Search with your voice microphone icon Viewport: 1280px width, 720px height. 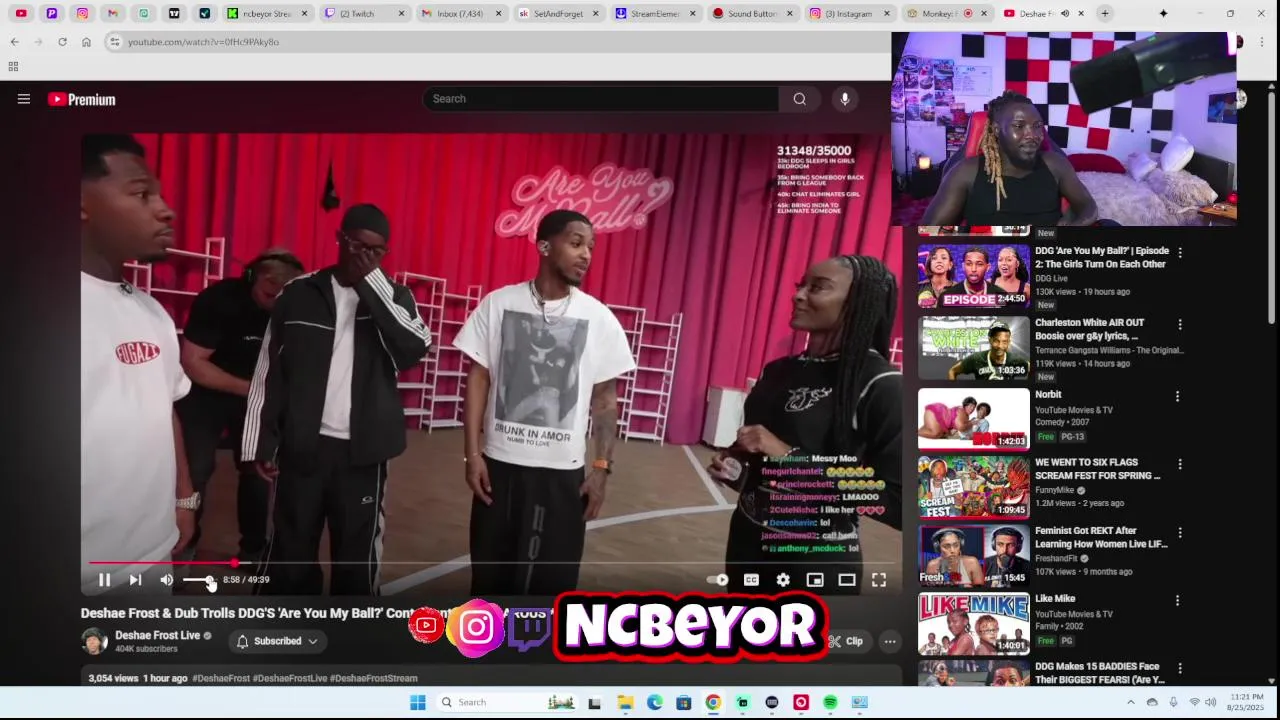tap(845, 99)
